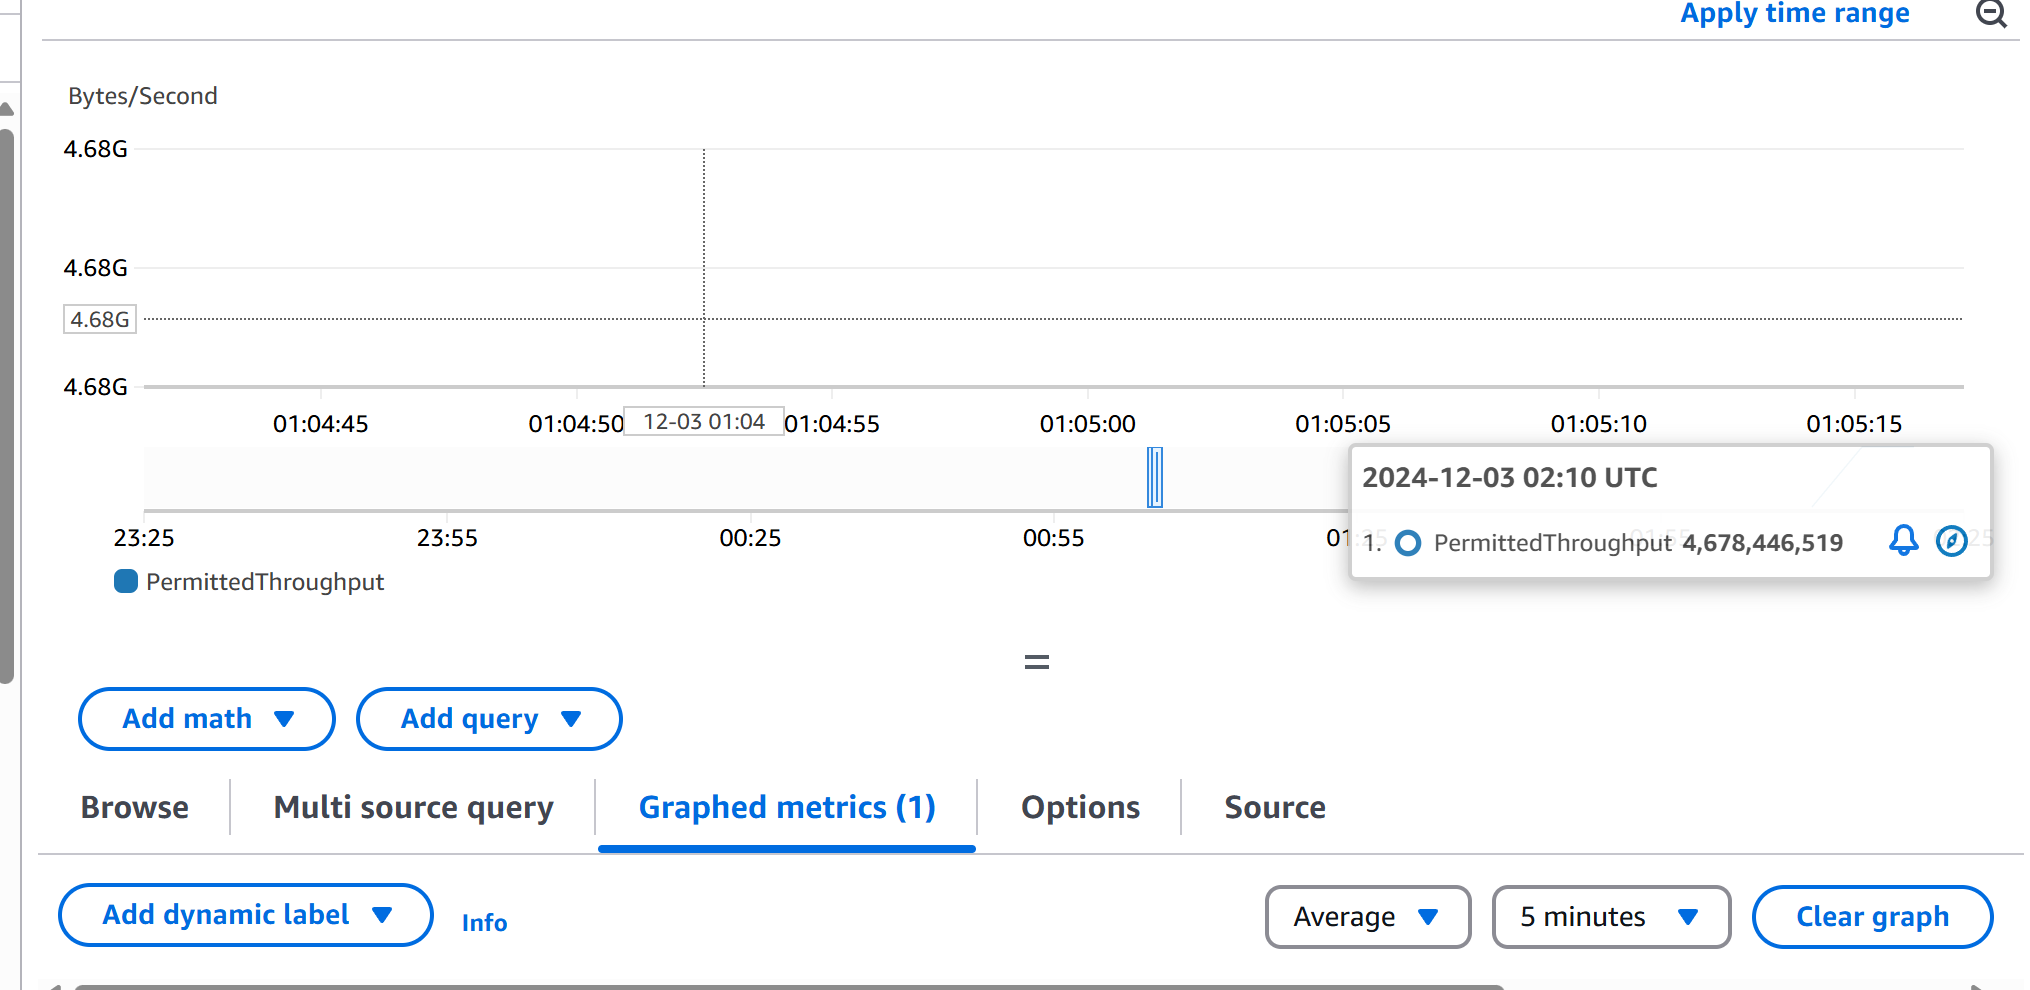
Task: Click the alarm bell icon in tooltip
Action: 1903,541
